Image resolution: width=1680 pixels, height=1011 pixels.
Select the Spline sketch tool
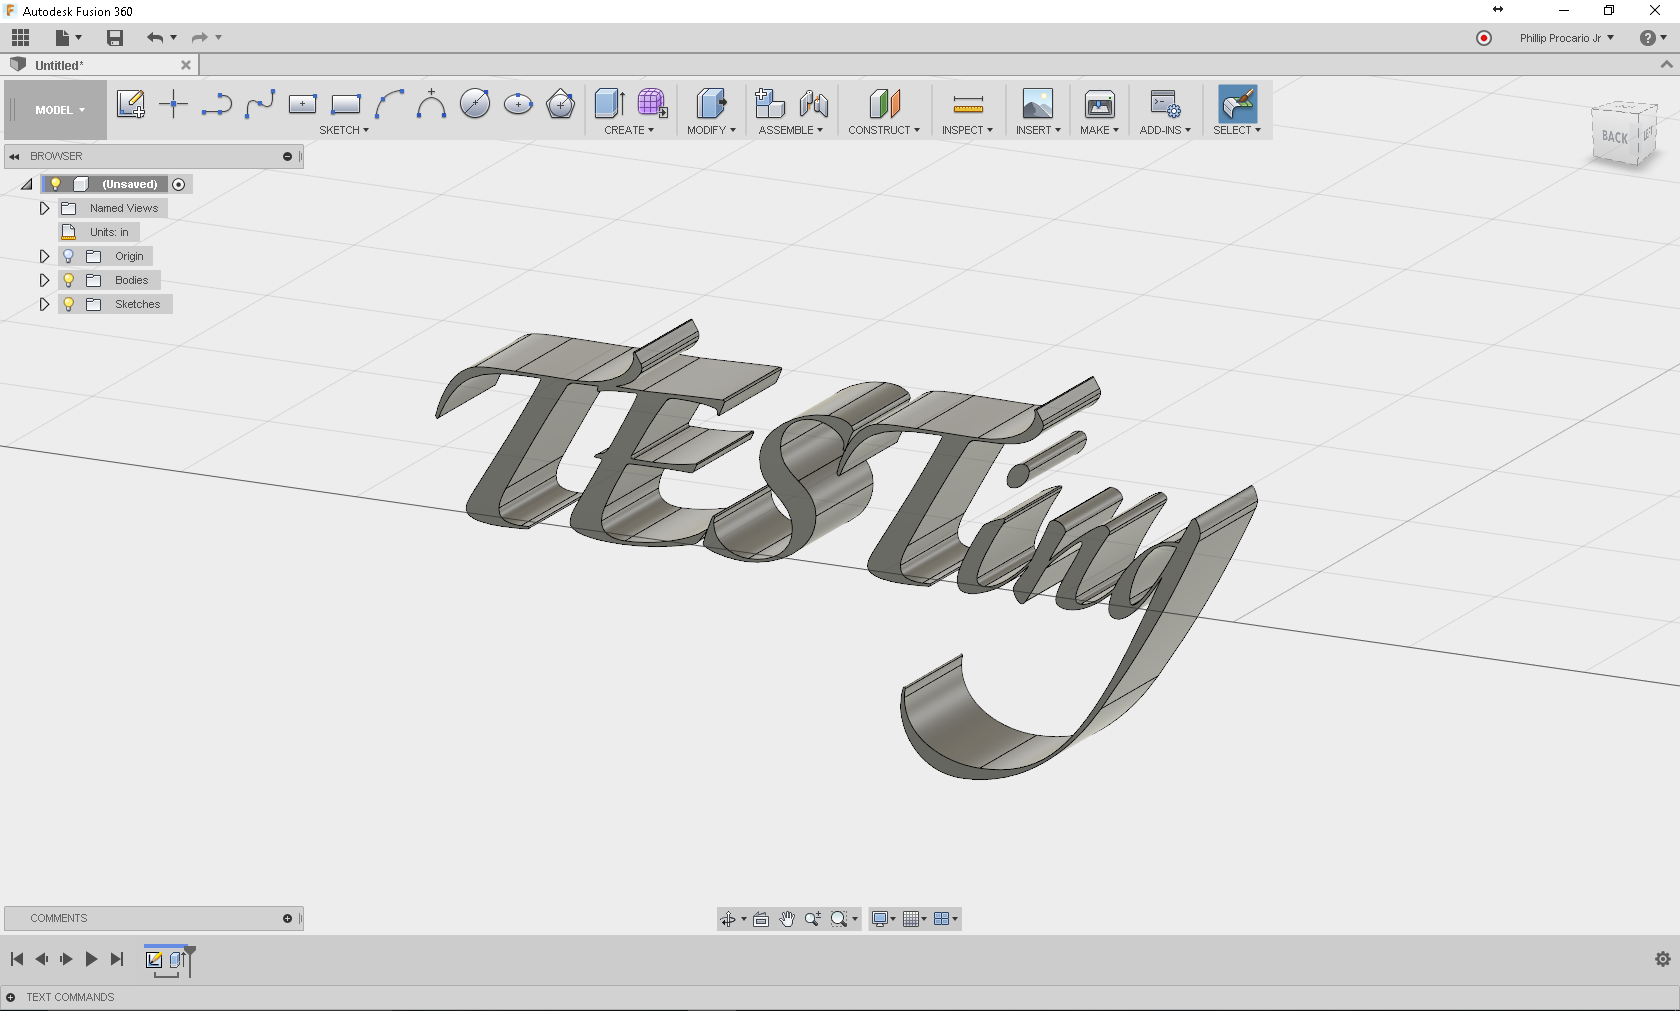pyautogui.click(x=260, y=104)
